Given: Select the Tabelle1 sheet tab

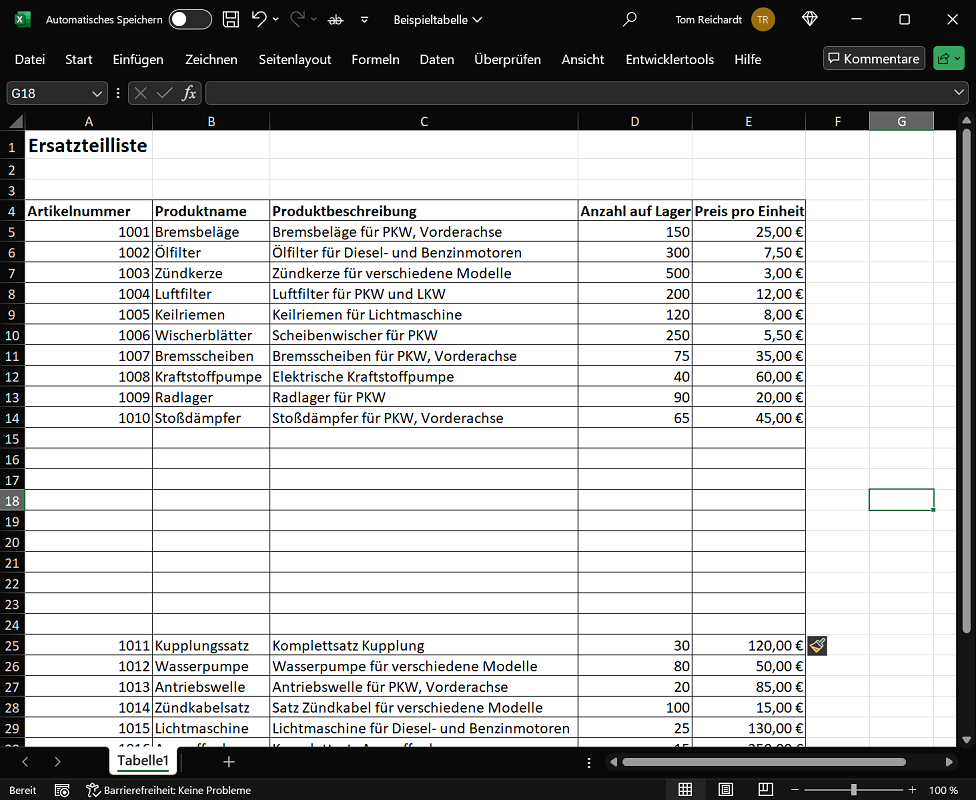Looking at the screenshot, I should click(143, 761).
